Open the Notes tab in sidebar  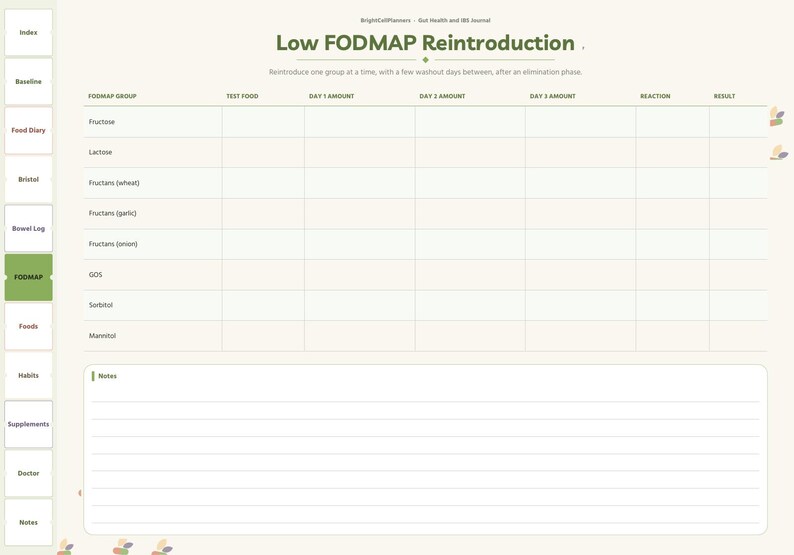pyautogui.click(x=28, y=522)
